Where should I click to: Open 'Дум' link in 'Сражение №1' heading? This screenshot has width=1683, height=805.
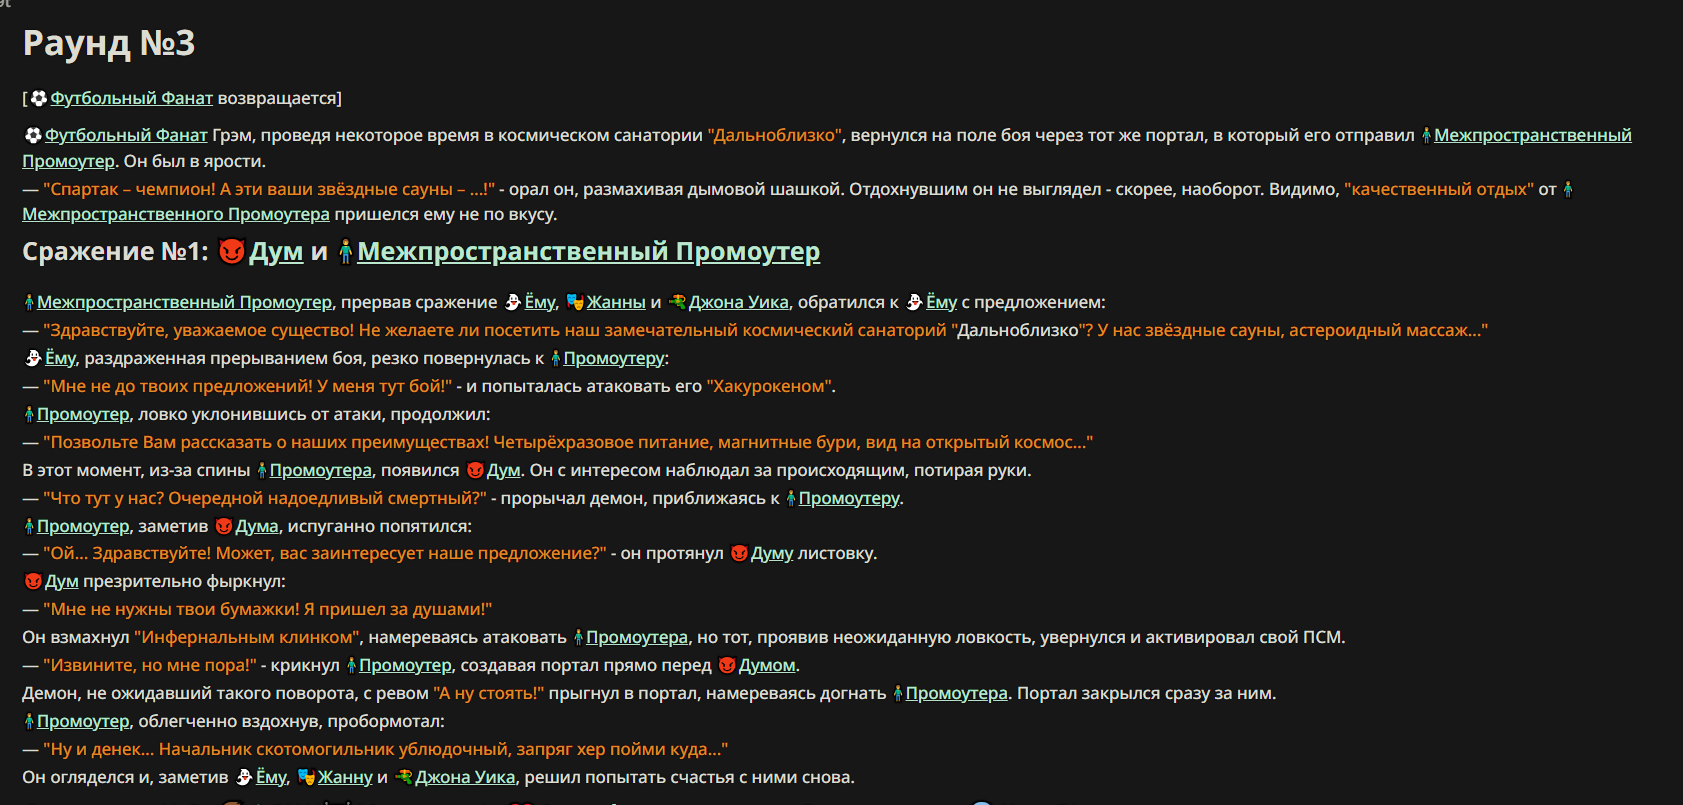(276, 251)
